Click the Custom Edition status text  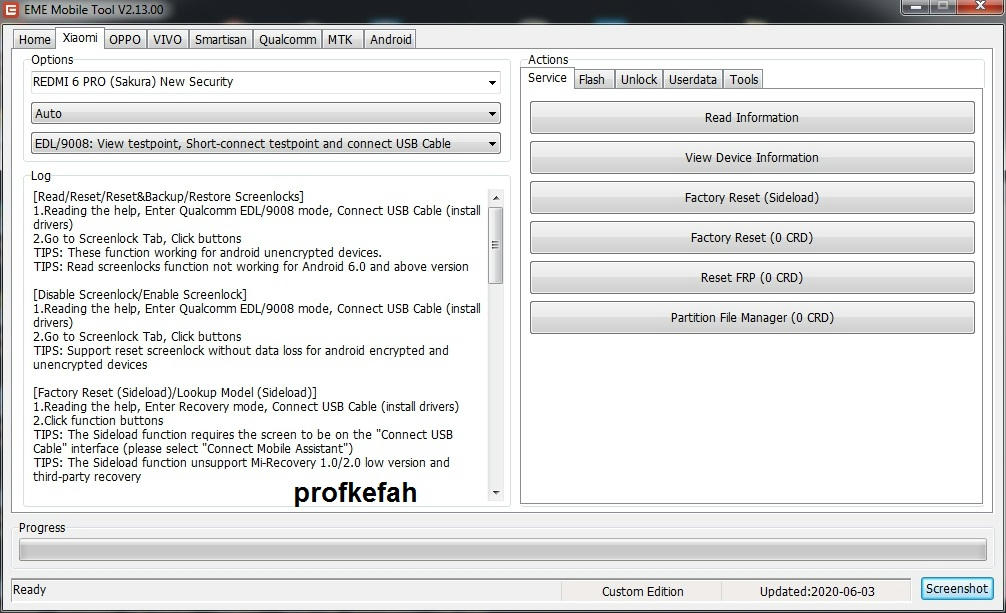pos(642,591)
